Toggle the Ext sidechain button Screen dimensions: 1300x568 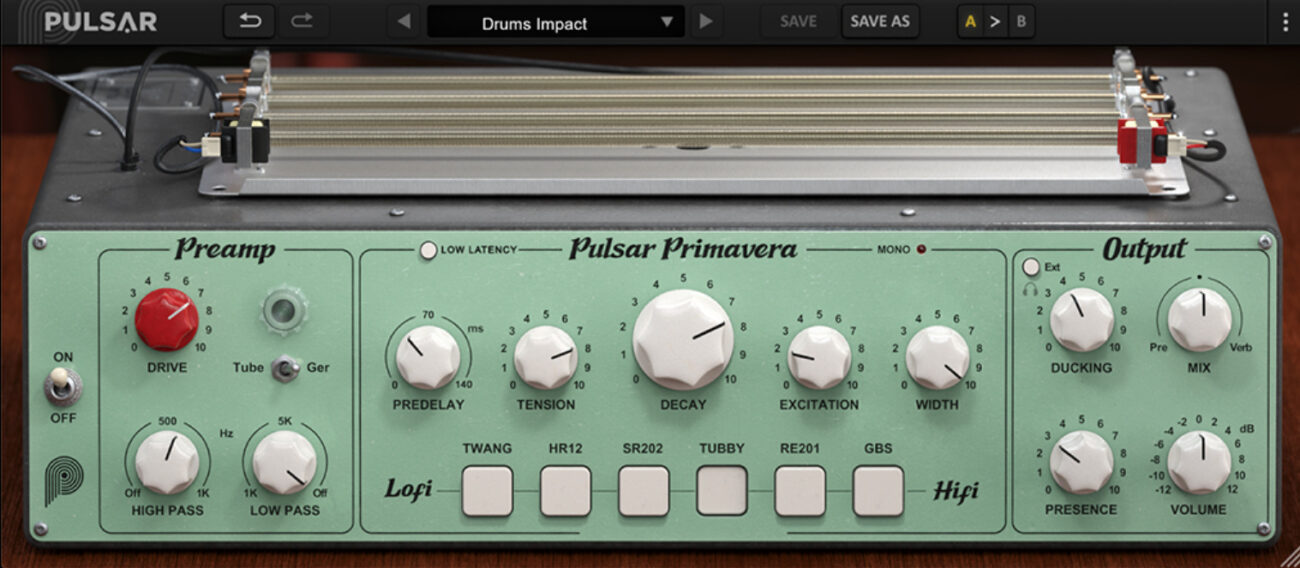pyautogui.click(x=1032, y=267)
